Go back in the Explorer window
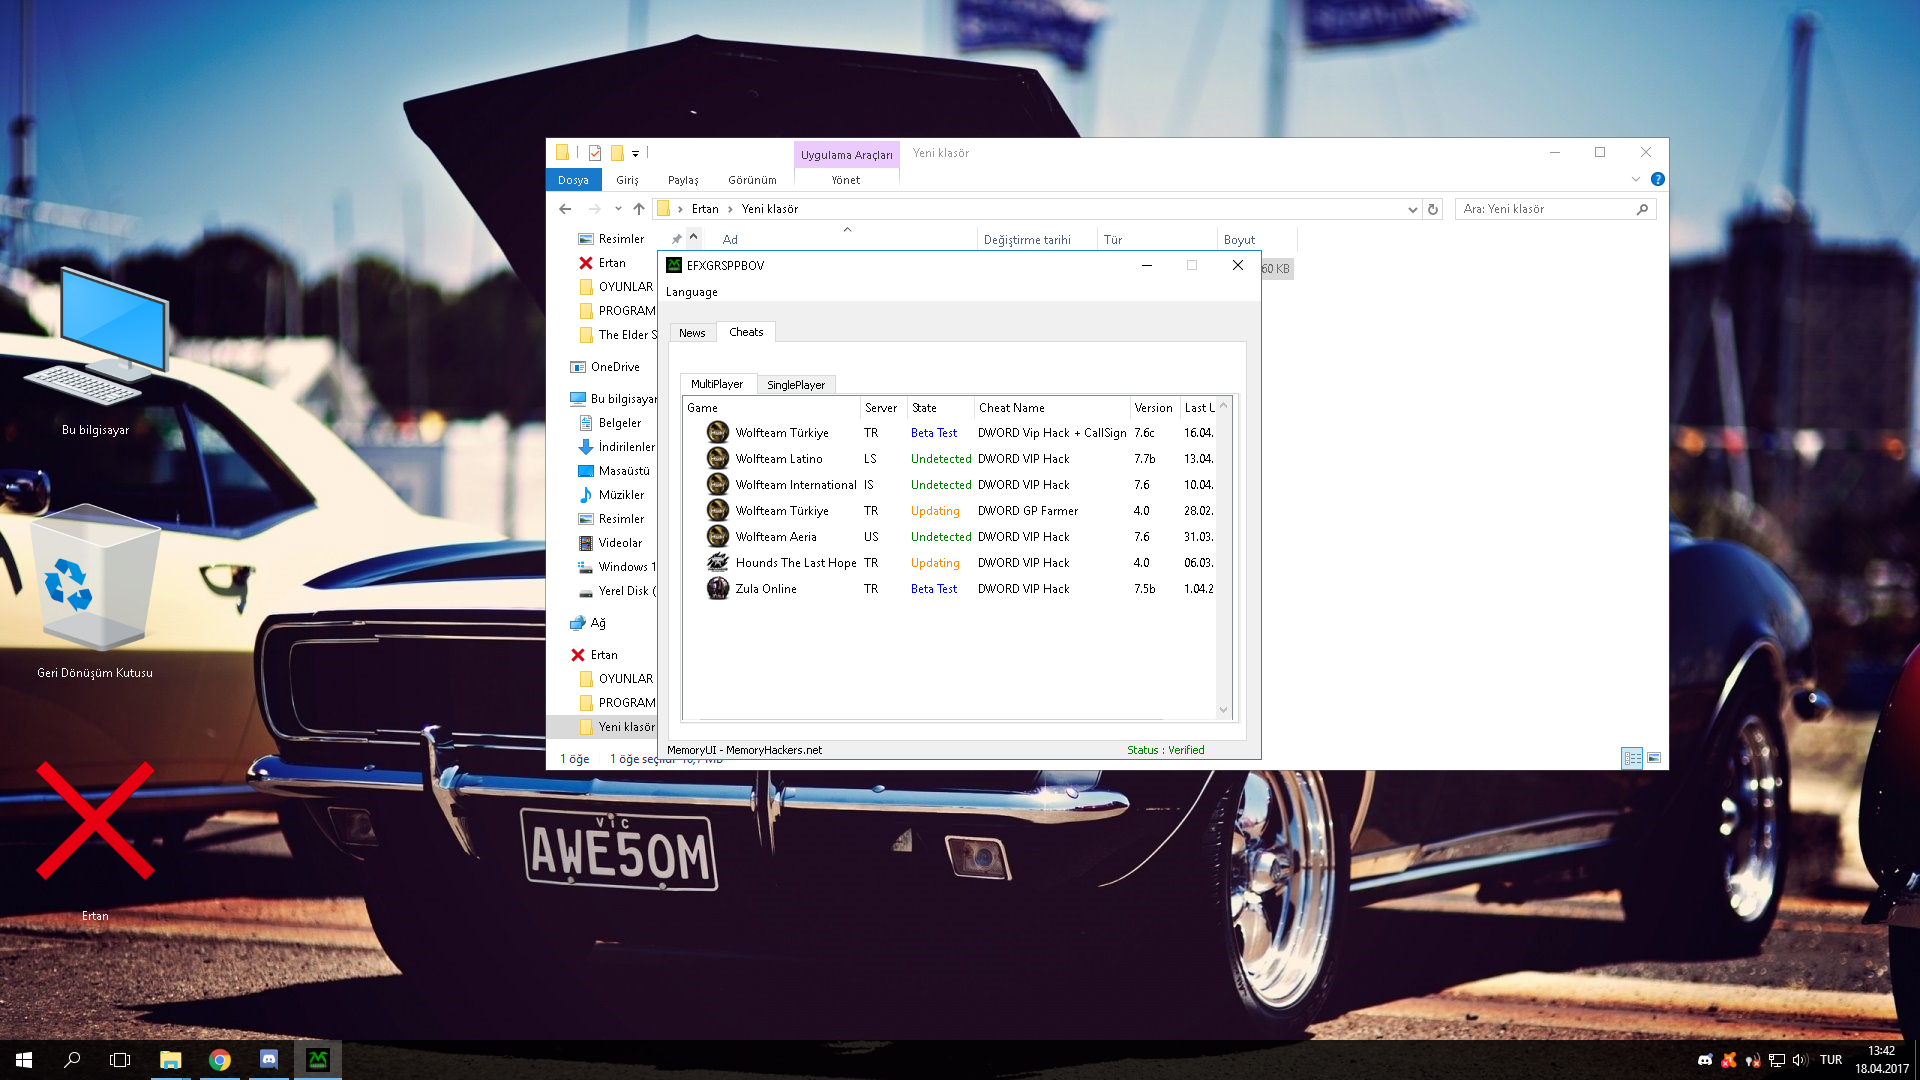1920x1080 pixels. coord(565,209)
